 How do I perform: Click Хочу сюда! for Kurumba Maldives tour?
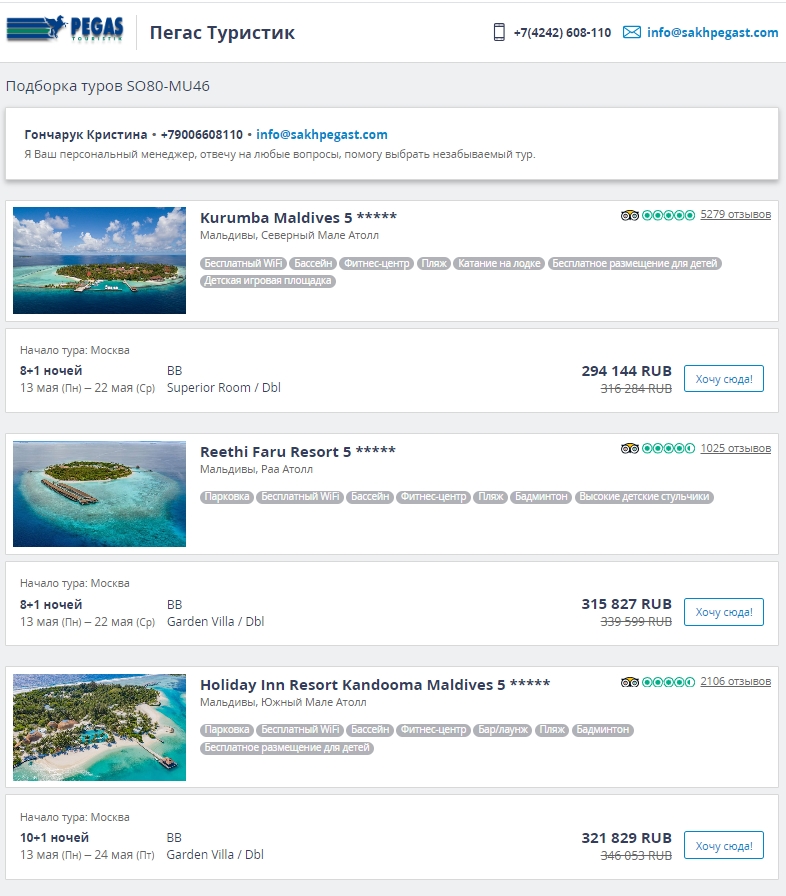click(x=724, y=379)
